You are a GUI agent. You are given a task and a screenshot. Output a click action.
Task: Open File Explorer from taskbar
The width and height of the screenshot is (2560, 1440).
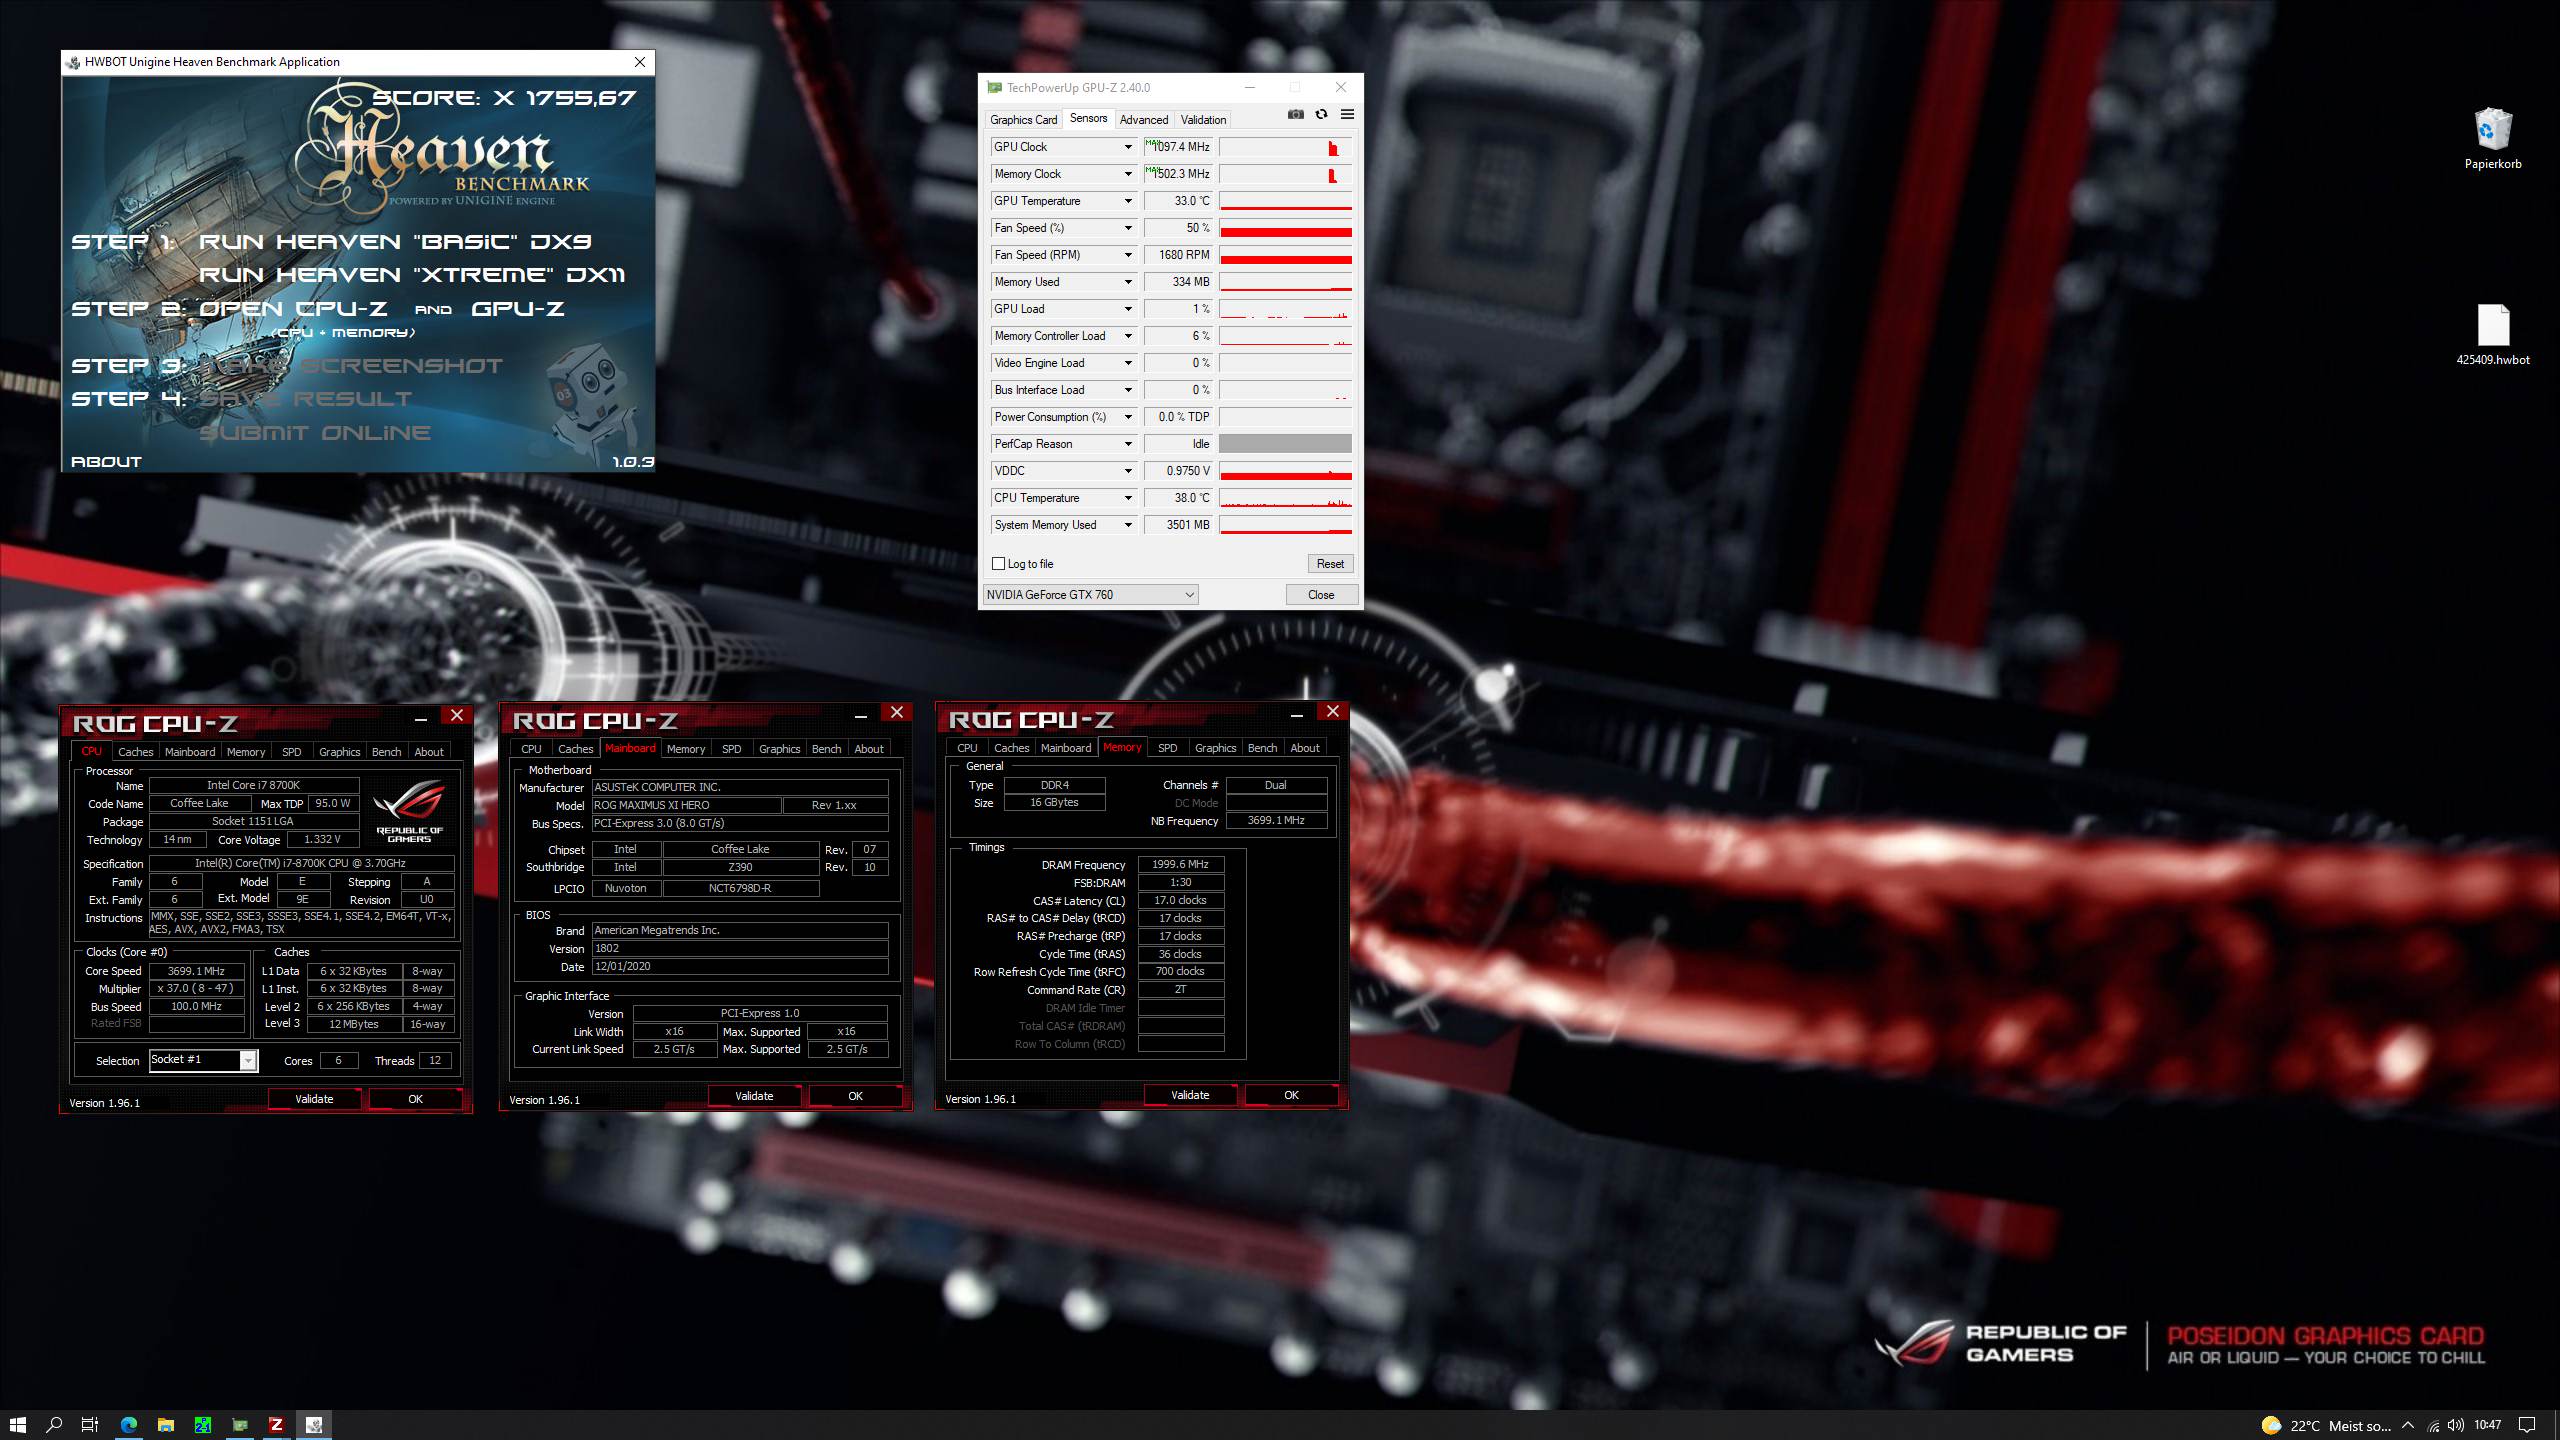(x=166, y=1425)
